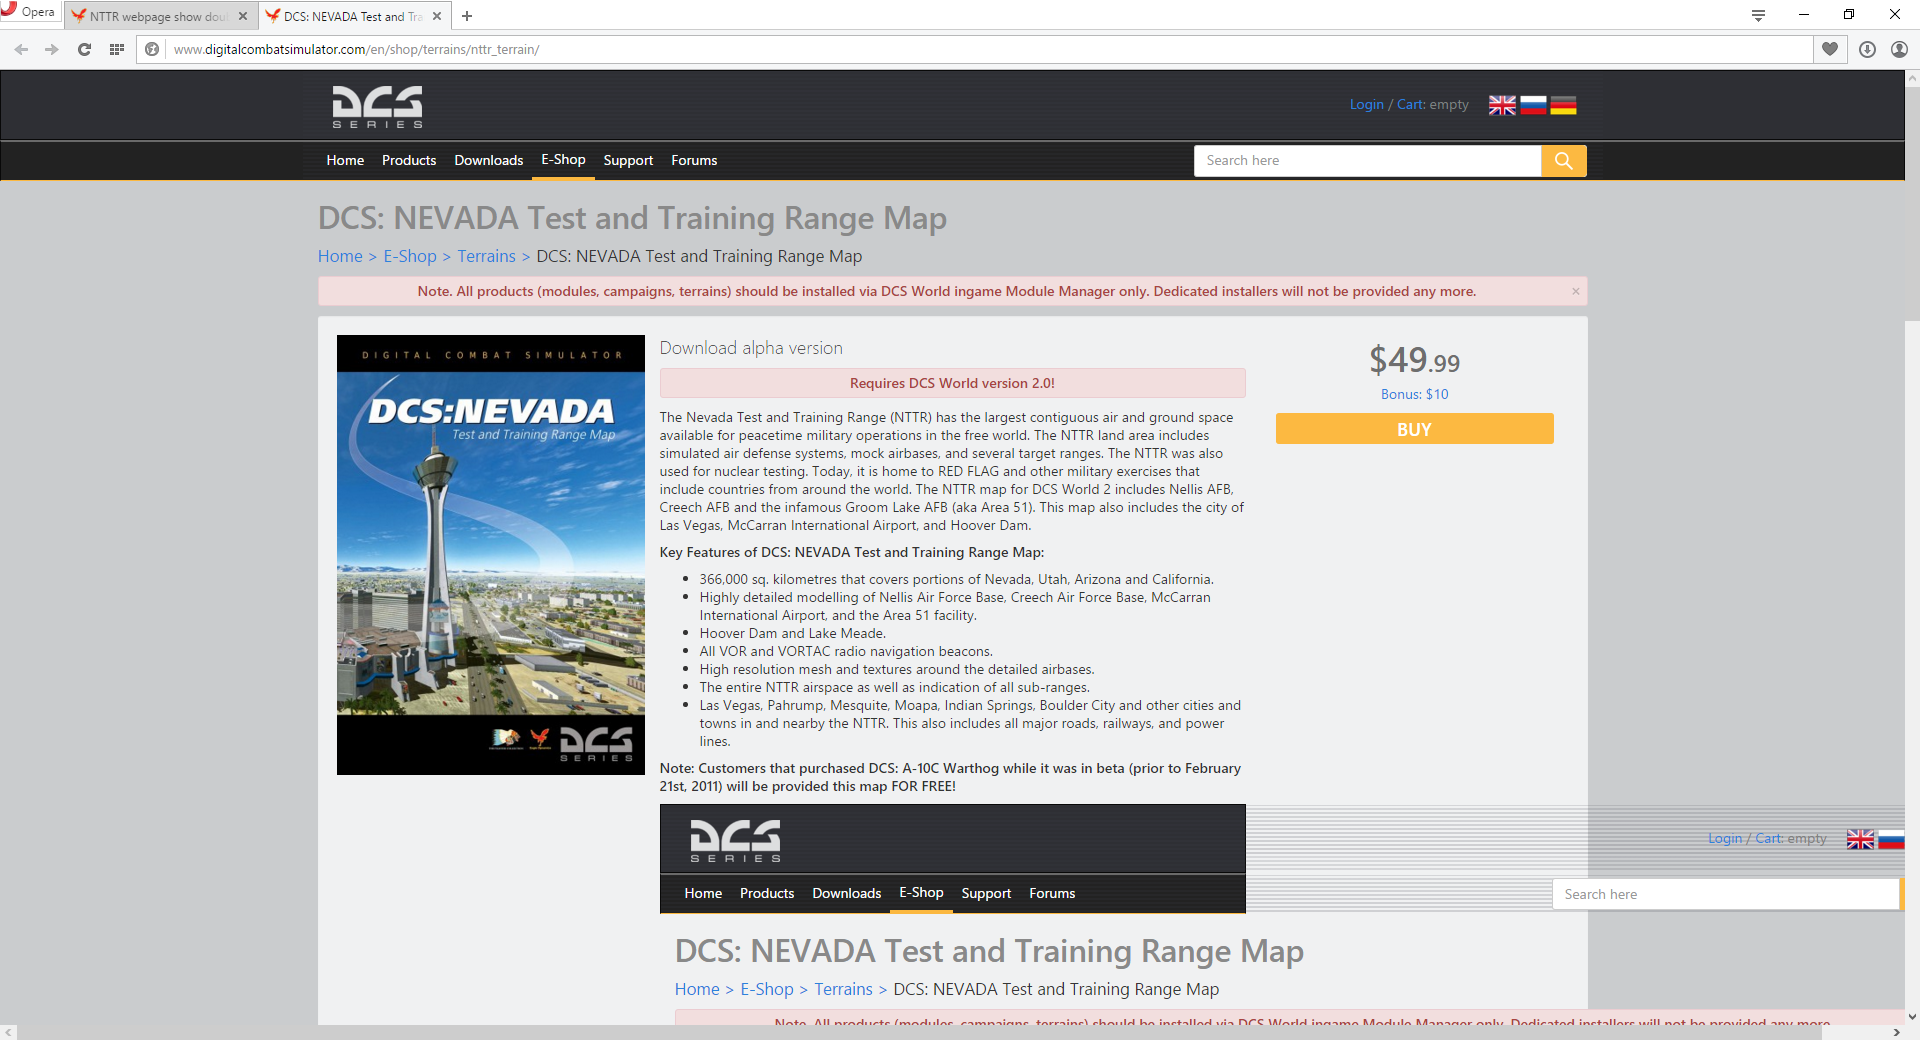1920x1040 pixels.
Task: Click the duplicated Login link in lower header
Action: pos(1724,838)
